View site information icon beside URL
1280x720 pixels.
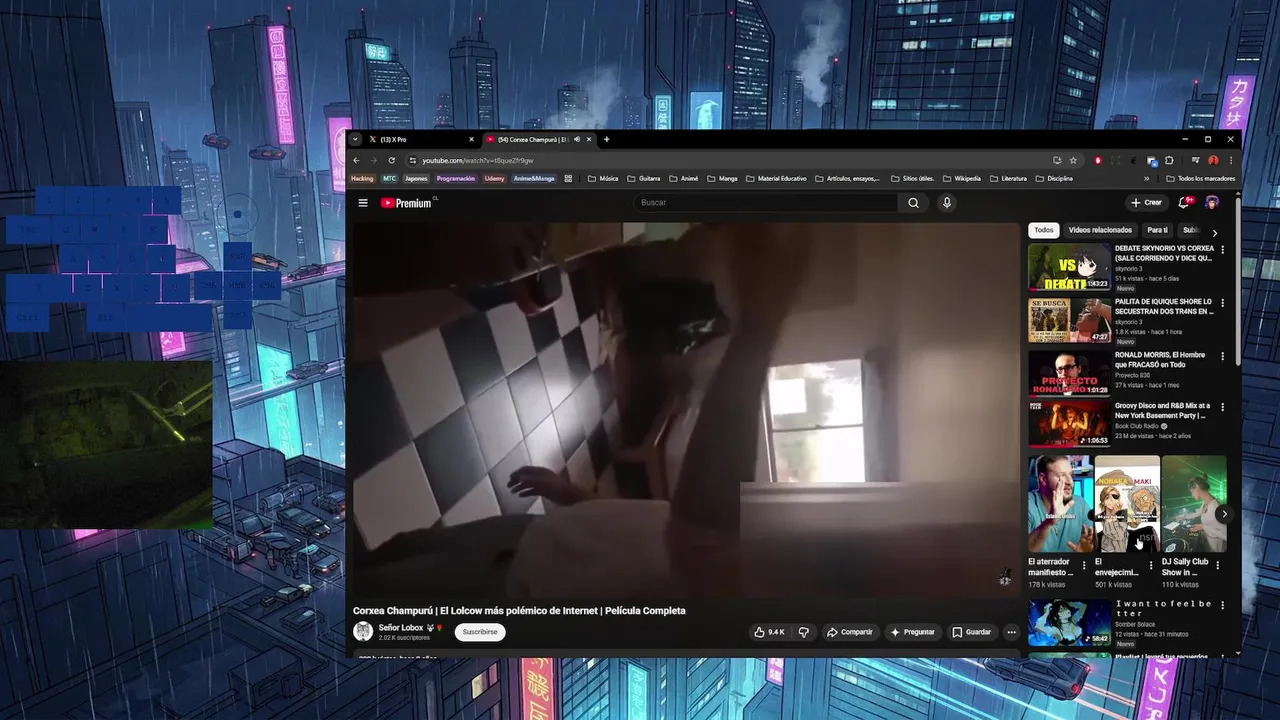click(x=412, y=160)
